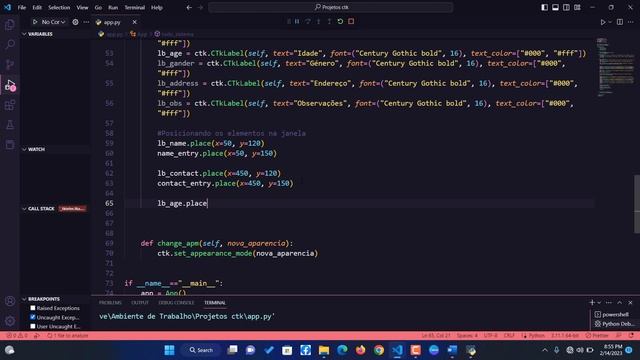Click the Projetos ctk command center search
Viewport: 640px width, 360px height.
(x=331, y=7)
